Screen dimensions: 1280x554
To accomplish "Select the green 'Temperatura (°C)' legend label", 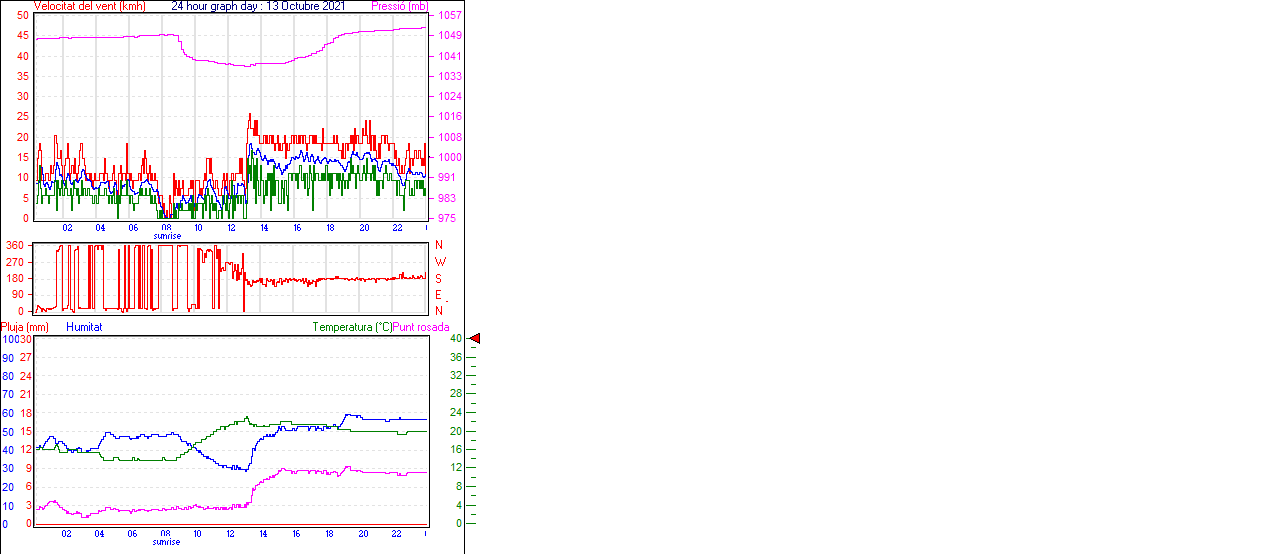I will pos(352,327).
